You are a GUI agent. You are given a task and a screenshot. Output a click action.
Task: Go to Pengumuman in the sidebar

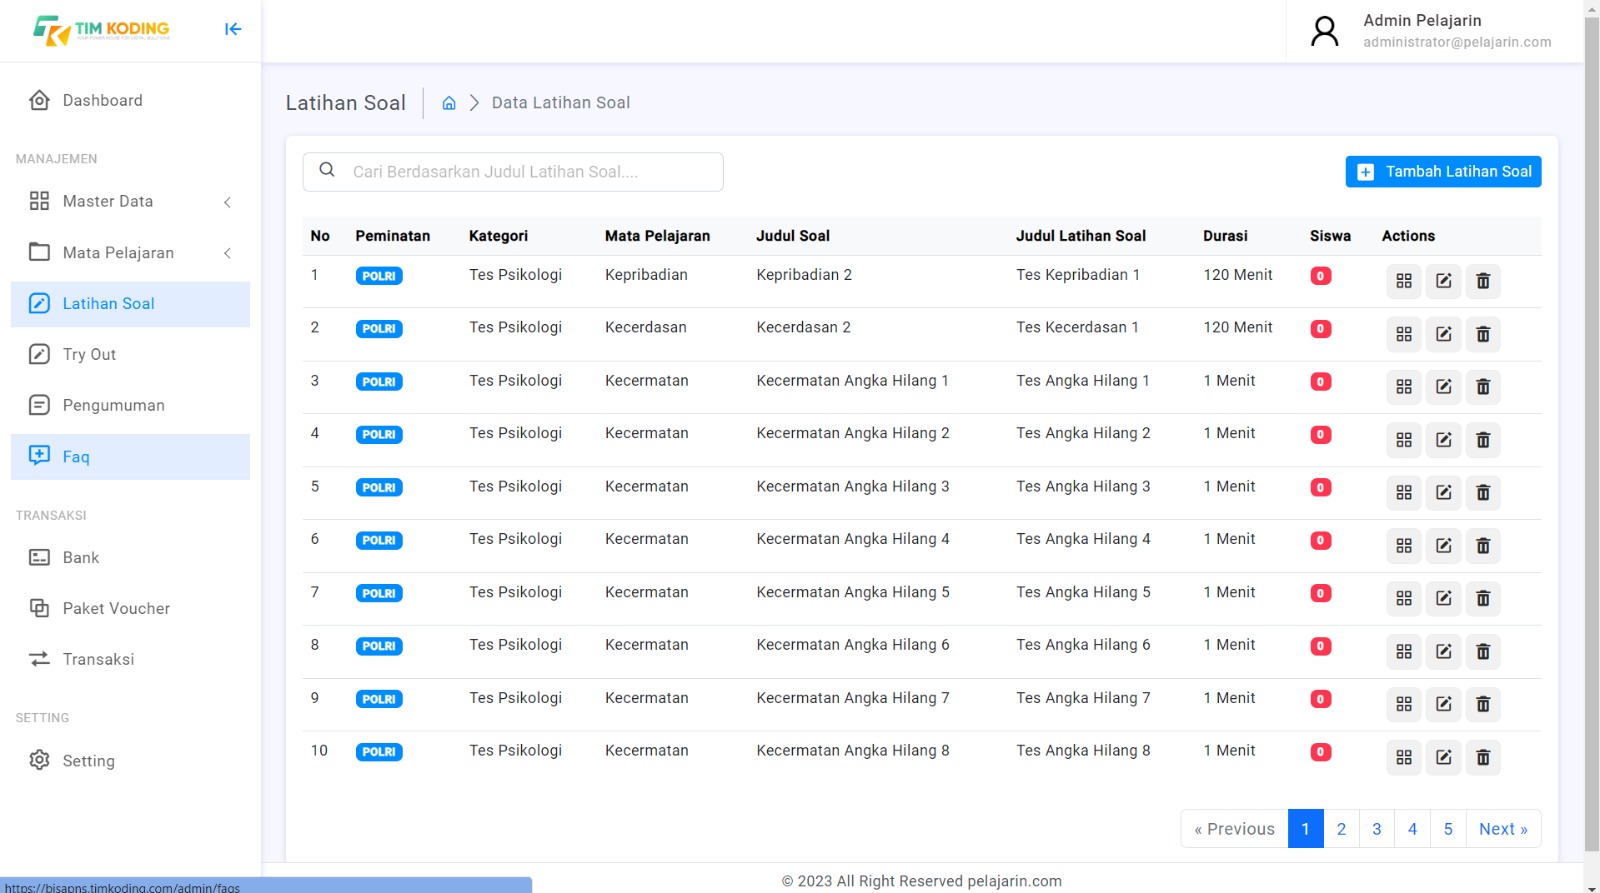[130, 405]
